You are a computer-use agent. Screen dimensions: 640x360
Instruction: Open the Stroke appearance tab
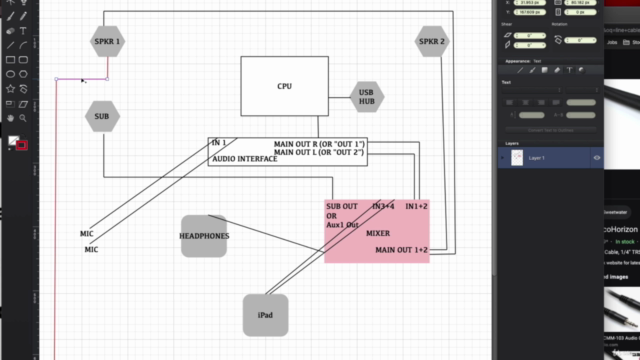pyautogui.click(x=520, y=70)
